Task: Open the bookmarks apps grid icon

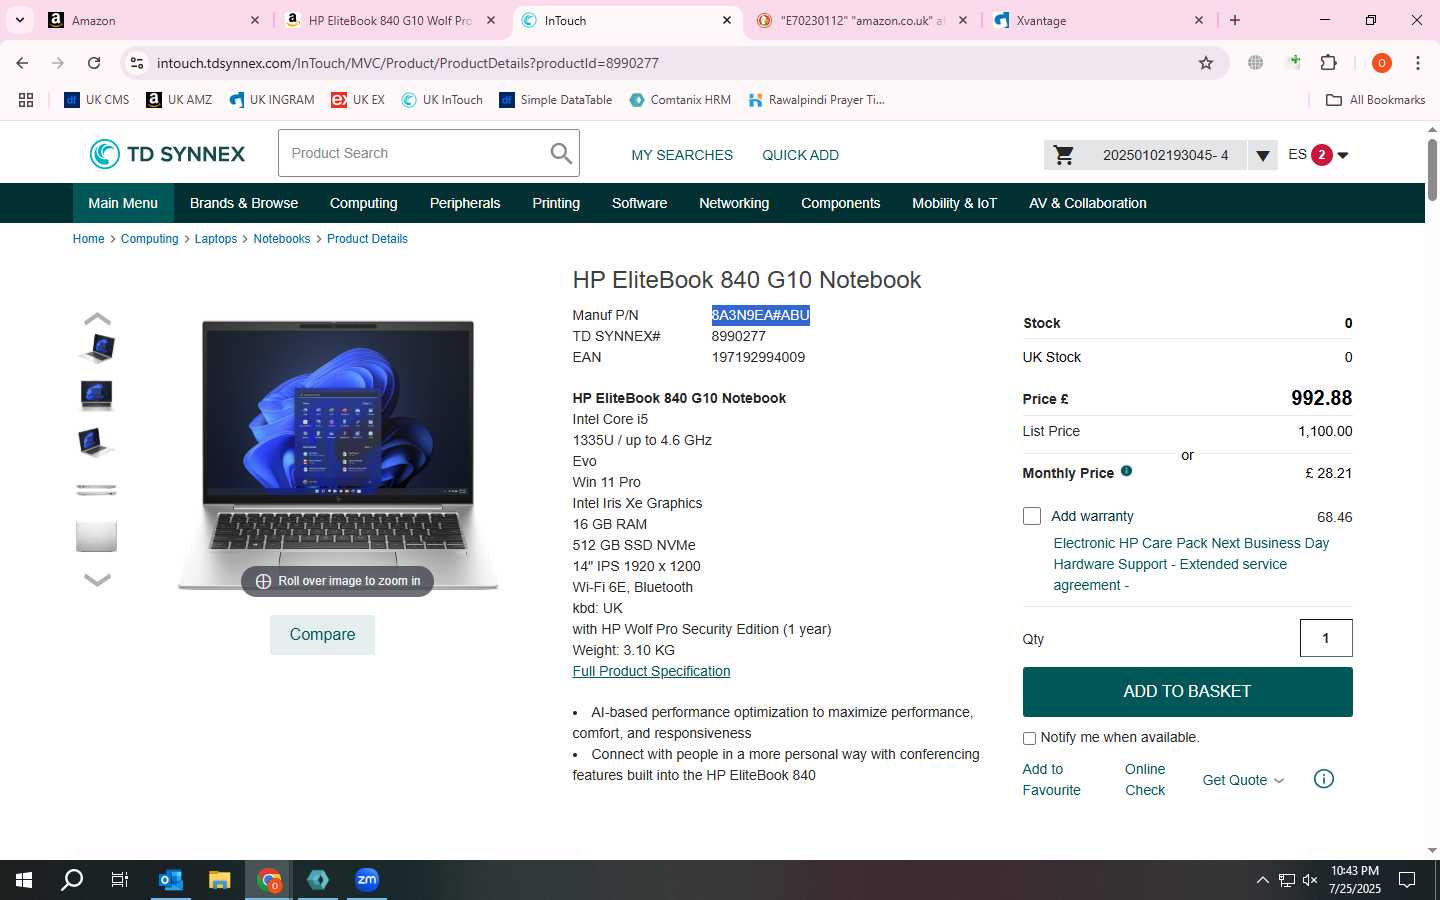Action: [26, 100]
